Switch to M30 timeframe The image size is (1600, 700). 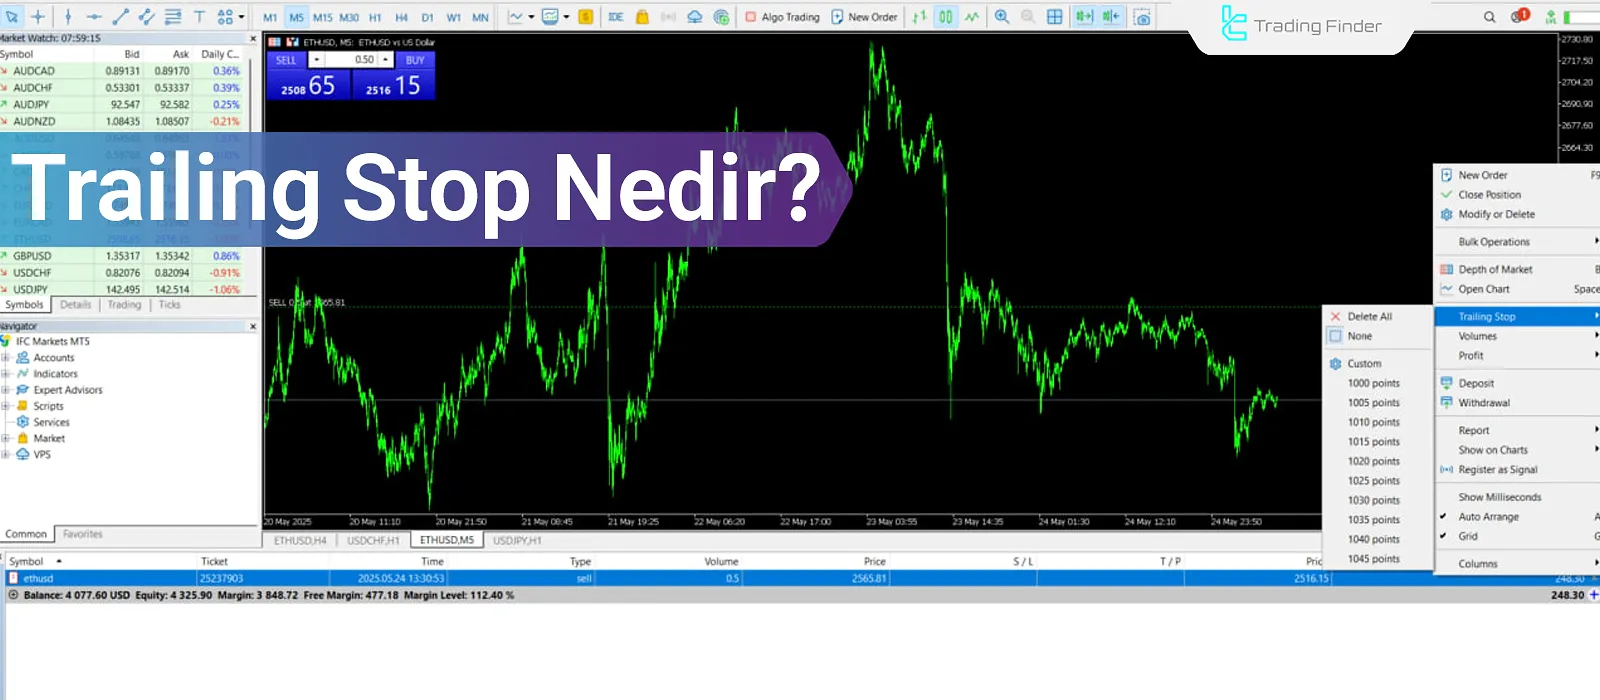click(x=349, y=17)
